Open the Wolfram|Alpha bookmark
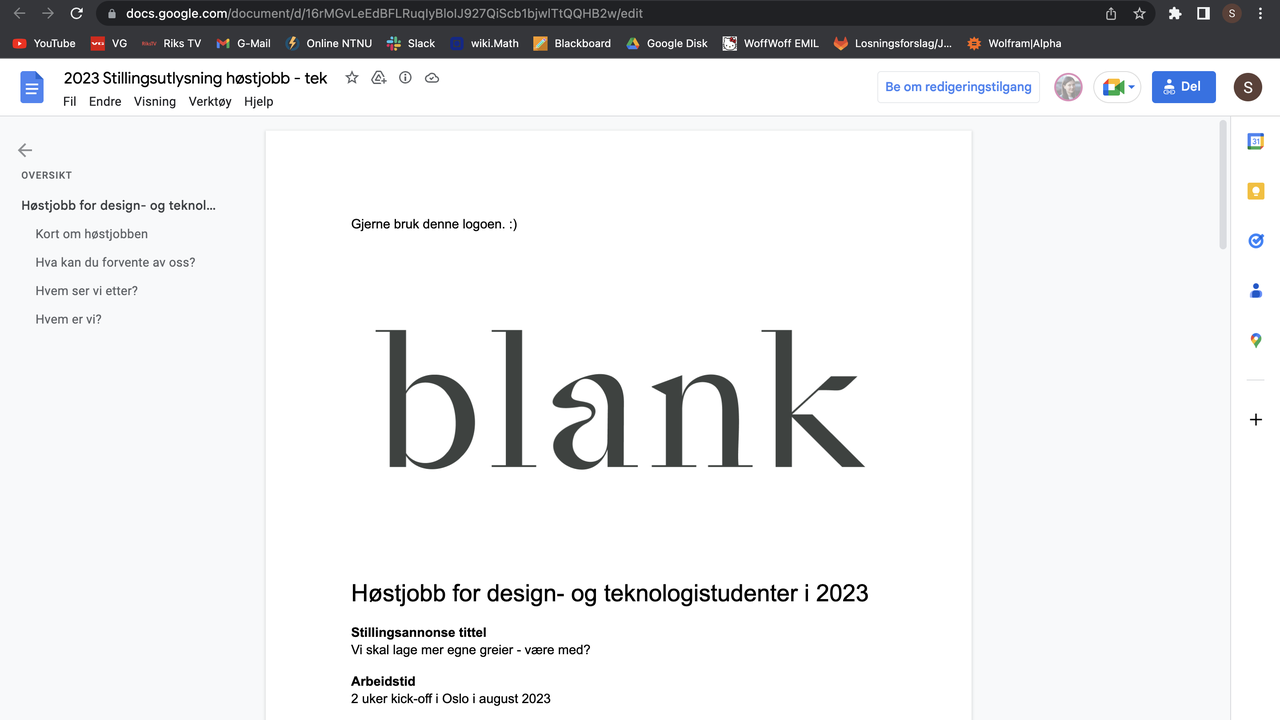Screen dimensions: 1280x720 tap(1014, 43)
